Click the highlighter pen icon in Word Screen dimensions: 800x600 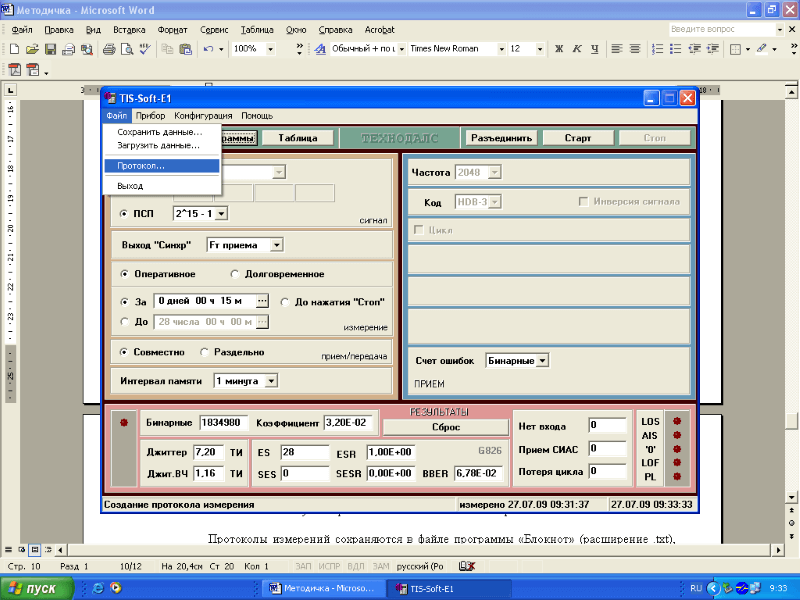click(x=762, y=49)
